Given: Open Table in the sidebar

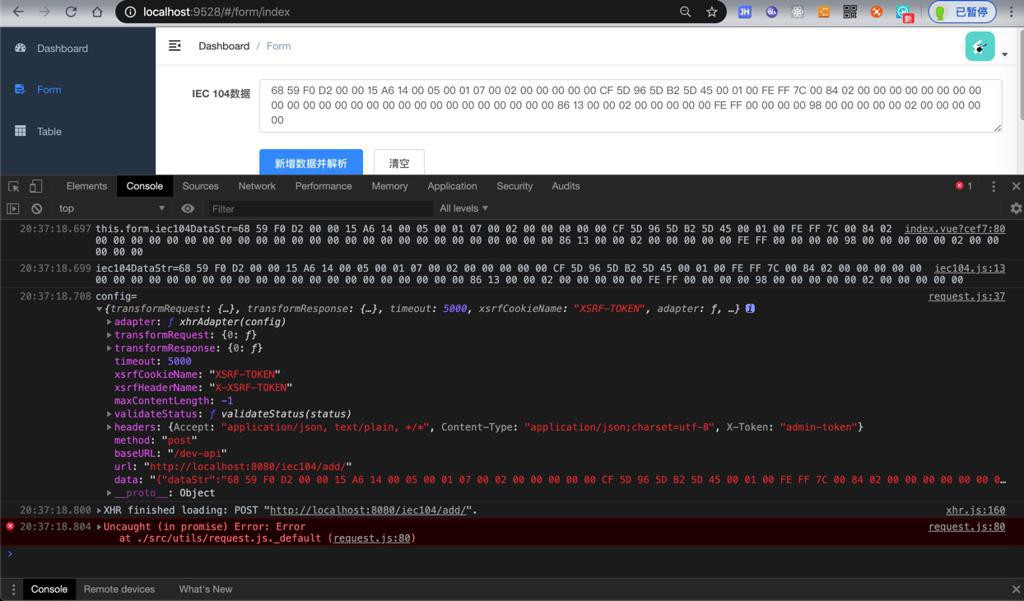Looking at the screenshot, I should click(49, 131).
